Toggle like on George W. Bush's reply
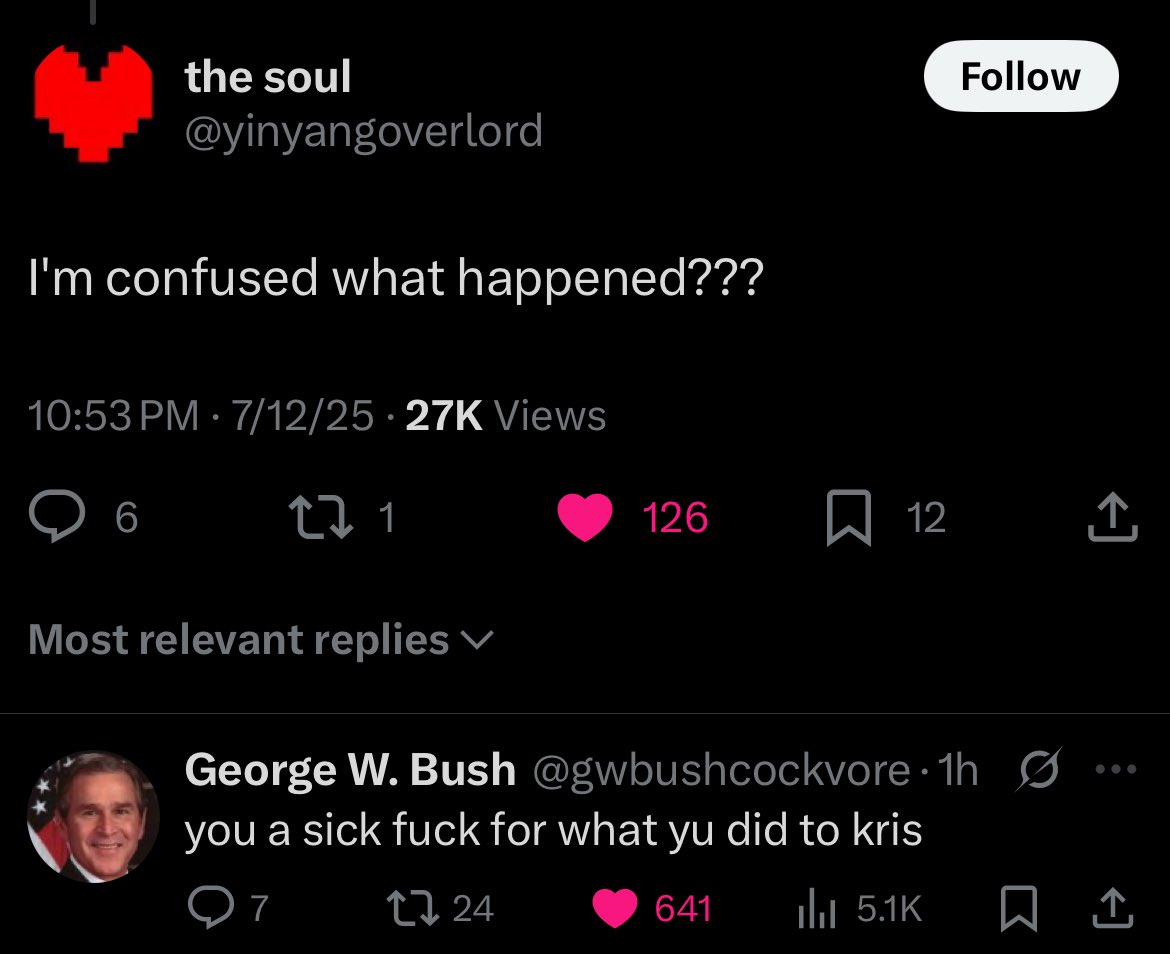The height and width of the screenshot is (954, 1170). point(615,909)
